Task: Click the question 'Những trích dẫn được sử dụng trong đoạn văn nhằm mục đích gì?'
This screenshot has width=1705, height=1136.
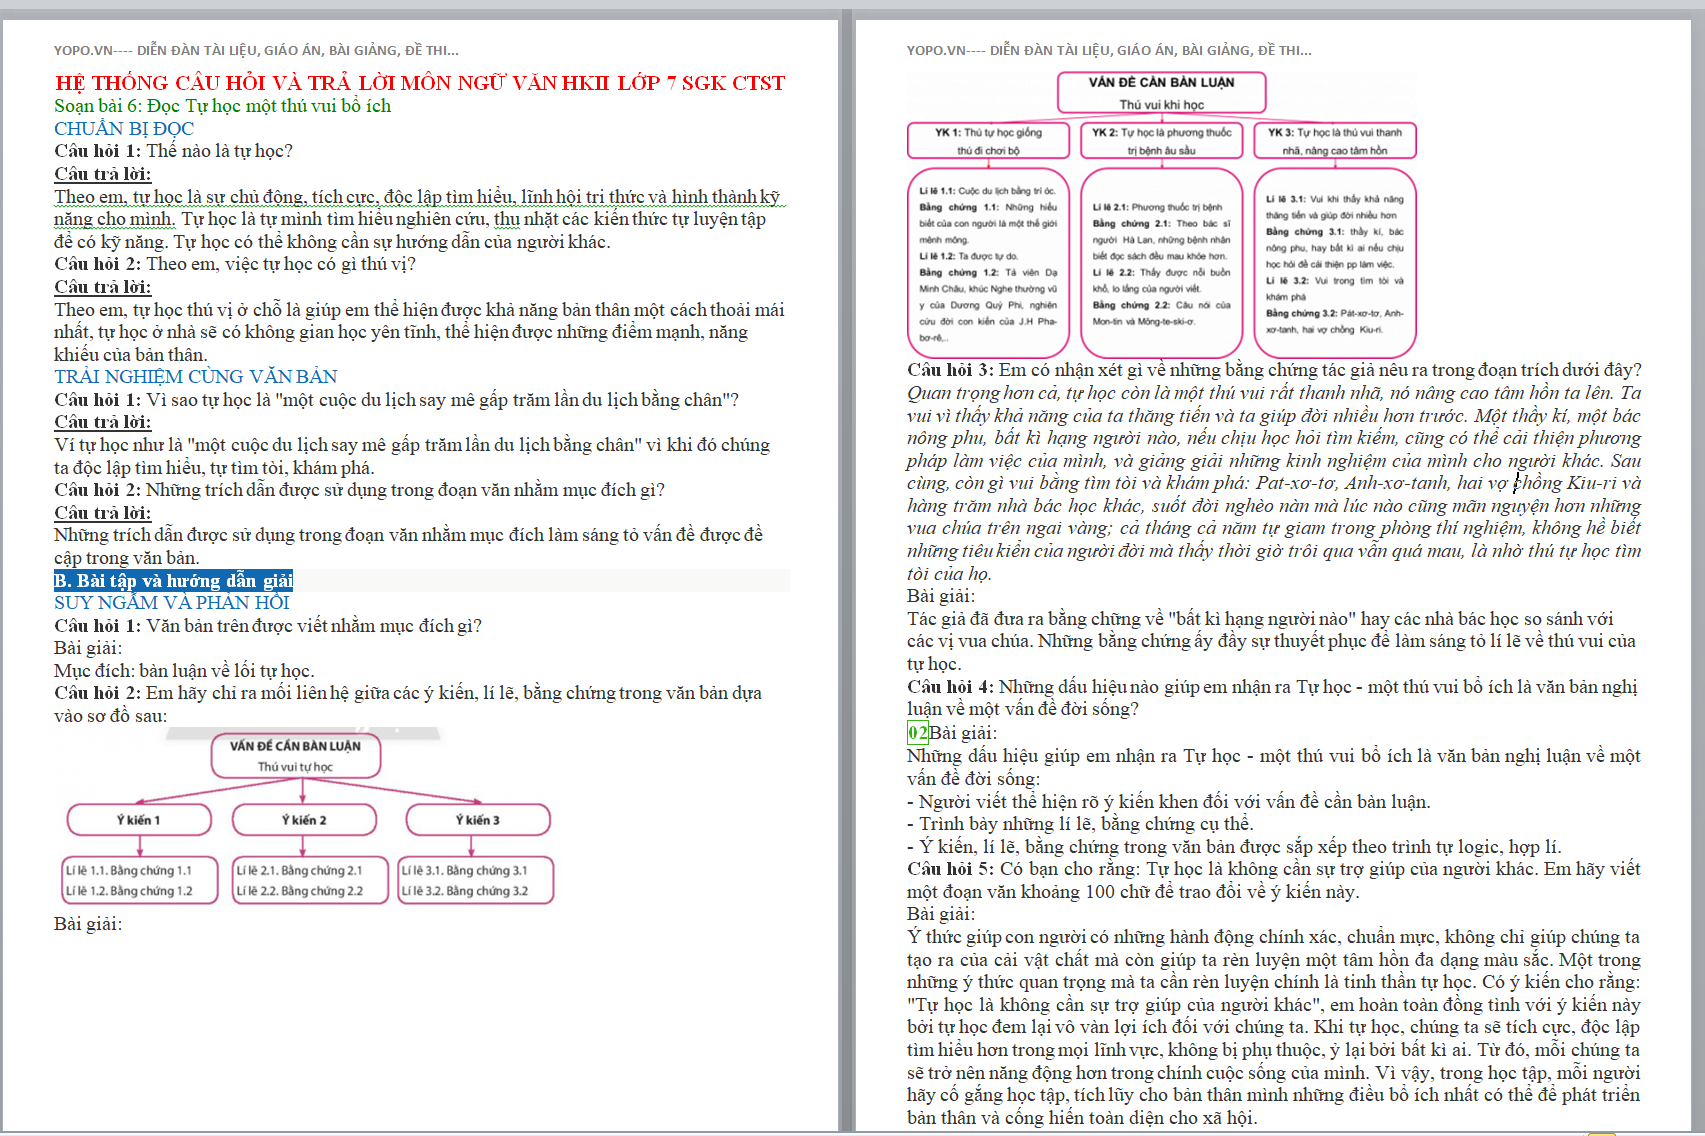Action: click(405, 490)
